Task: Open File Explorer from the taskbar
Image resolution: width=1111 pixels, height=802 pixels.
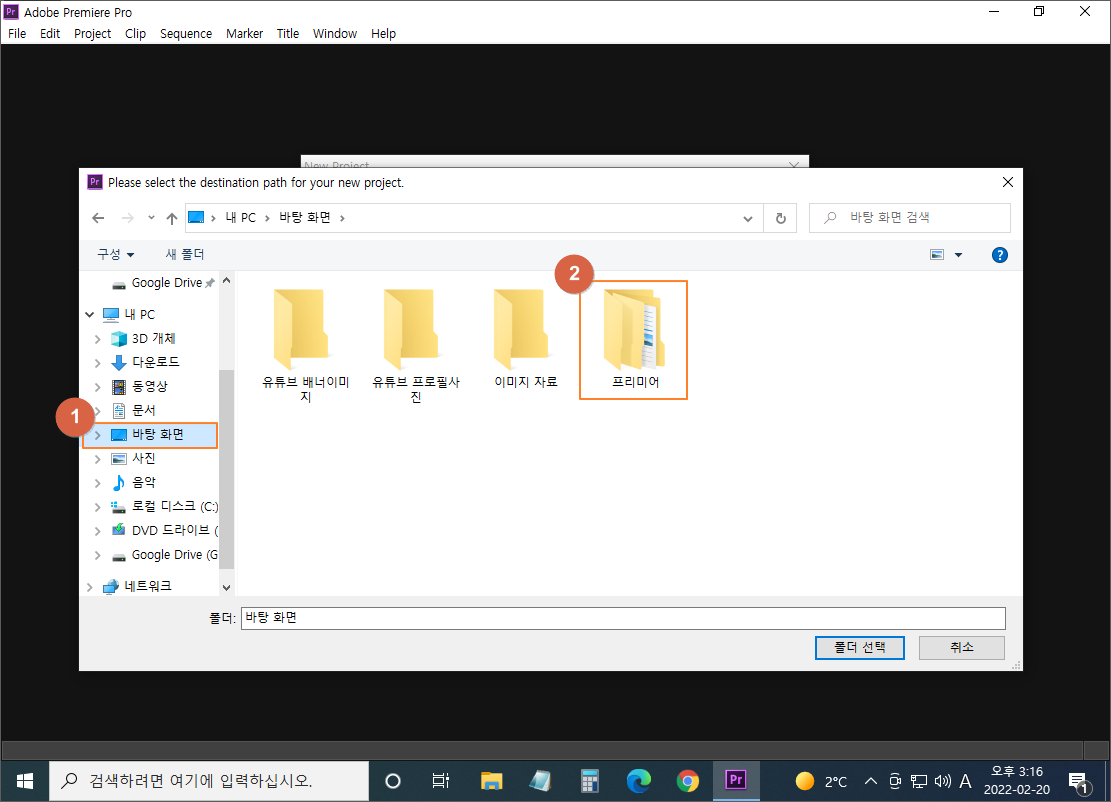Action: pyautogui.click(x=491, y=781)
